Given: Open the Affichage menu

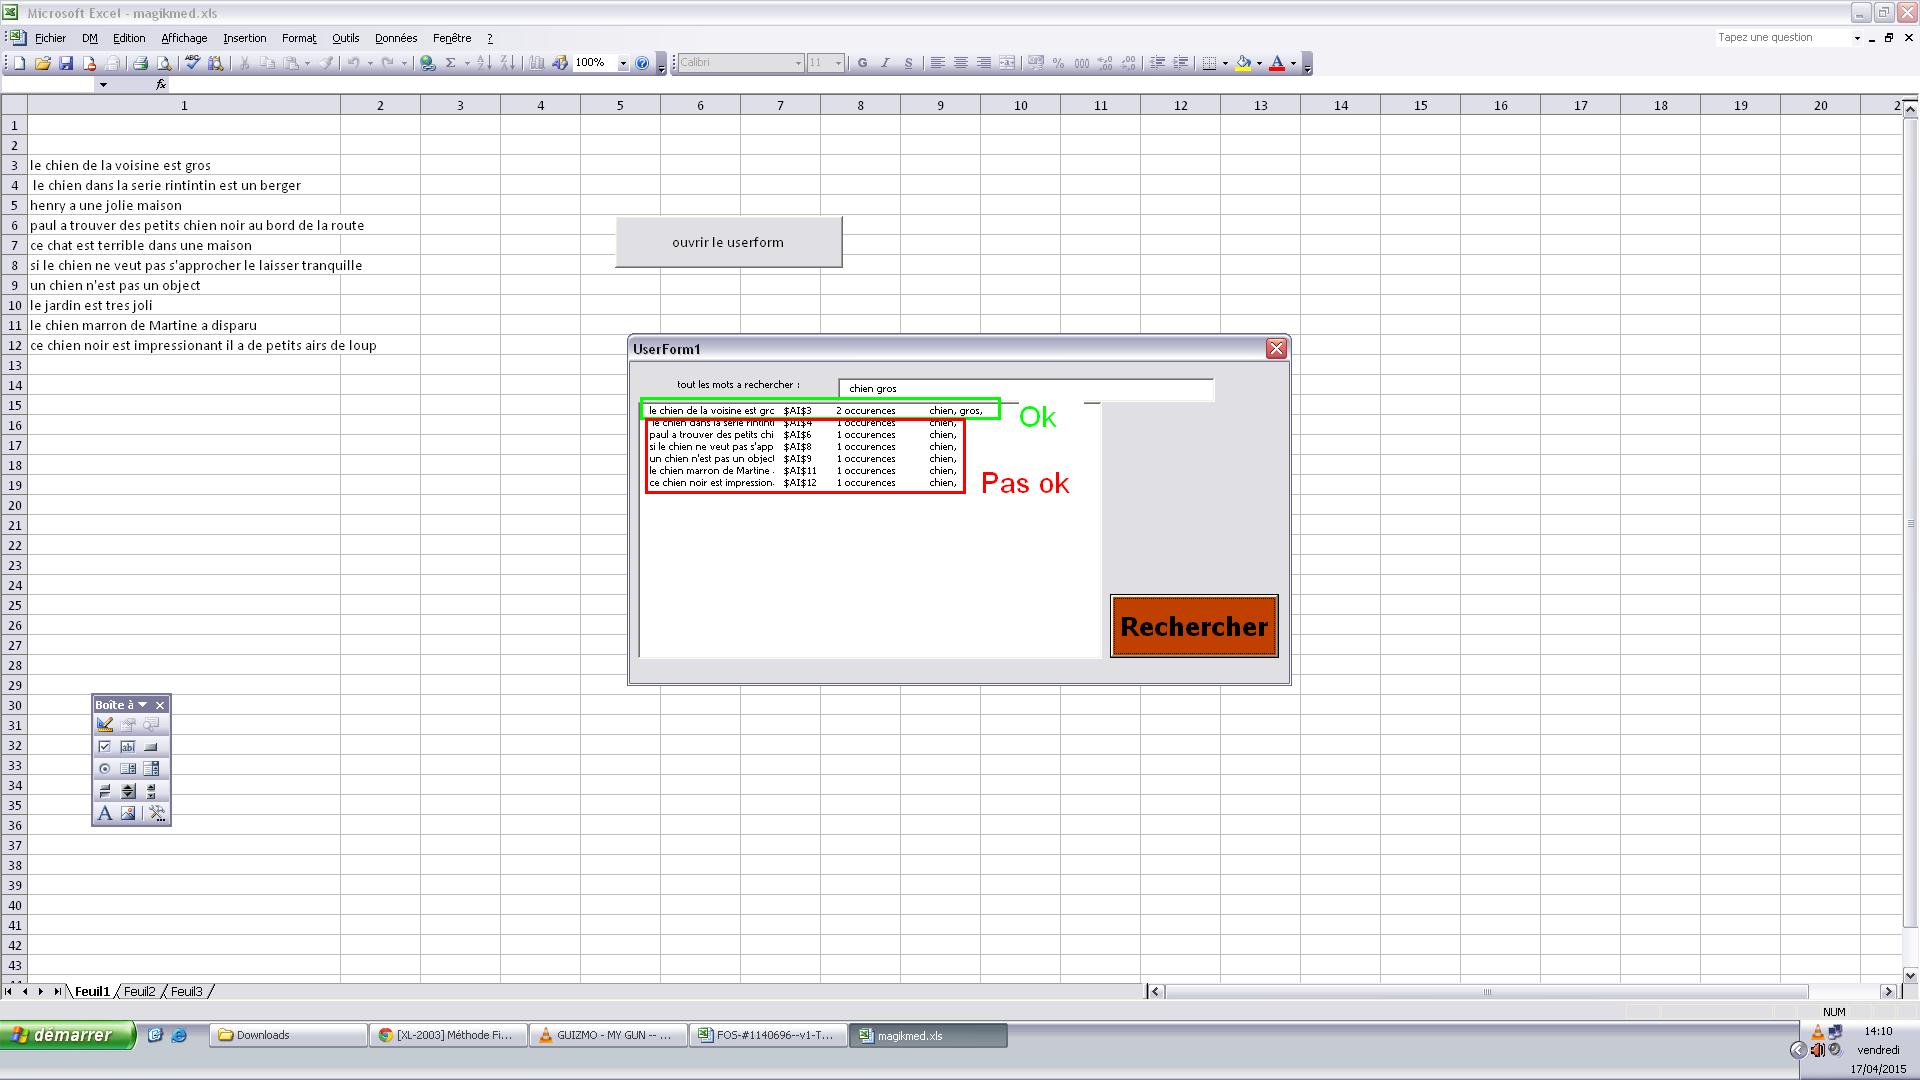Looking at the screenshot, I should pyautogui.click(x=184, y=38).
